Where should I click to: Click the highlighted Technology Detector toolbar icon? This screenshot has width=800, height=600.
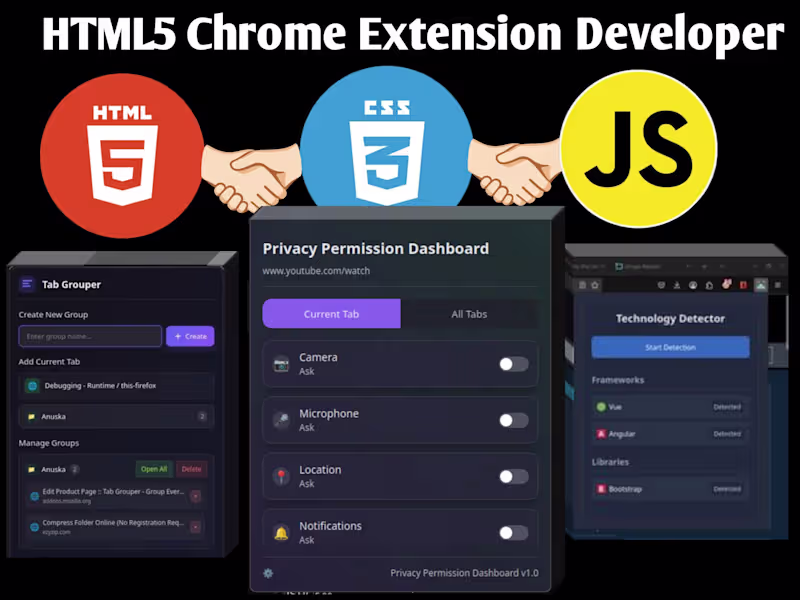tap(761, 285)
